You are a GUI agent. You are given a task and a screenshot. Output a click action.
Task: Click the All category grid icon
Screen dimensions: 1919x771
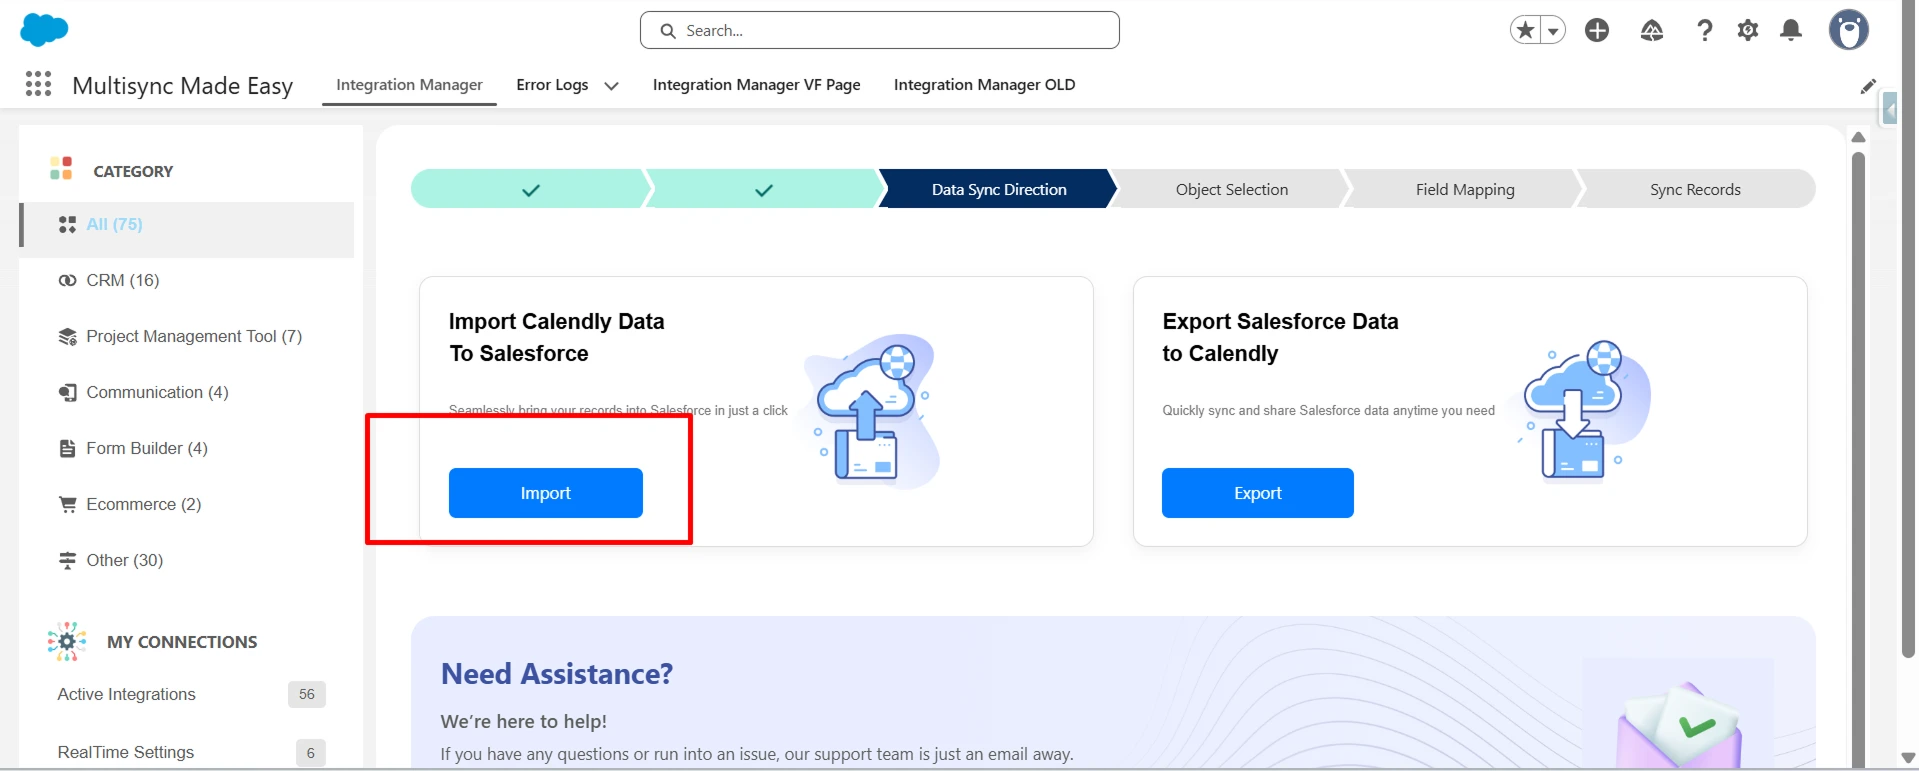click(x=67, y=224)
